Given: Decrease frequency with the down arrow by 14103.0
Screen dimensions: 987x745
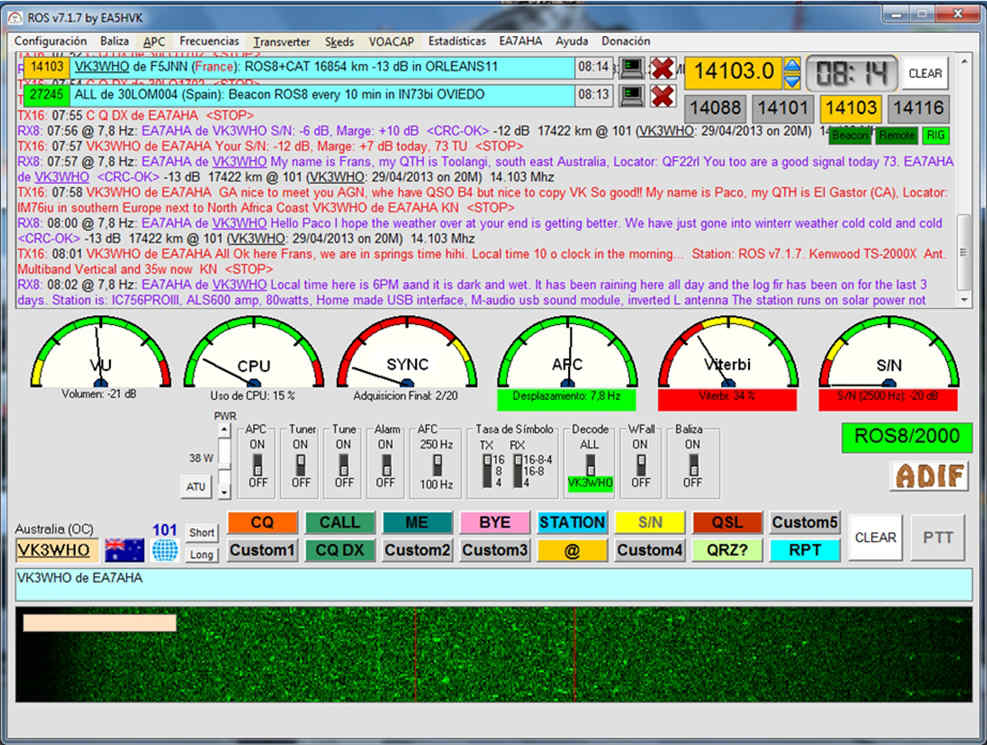Looking at the screenshot, I should coord(792,81).
